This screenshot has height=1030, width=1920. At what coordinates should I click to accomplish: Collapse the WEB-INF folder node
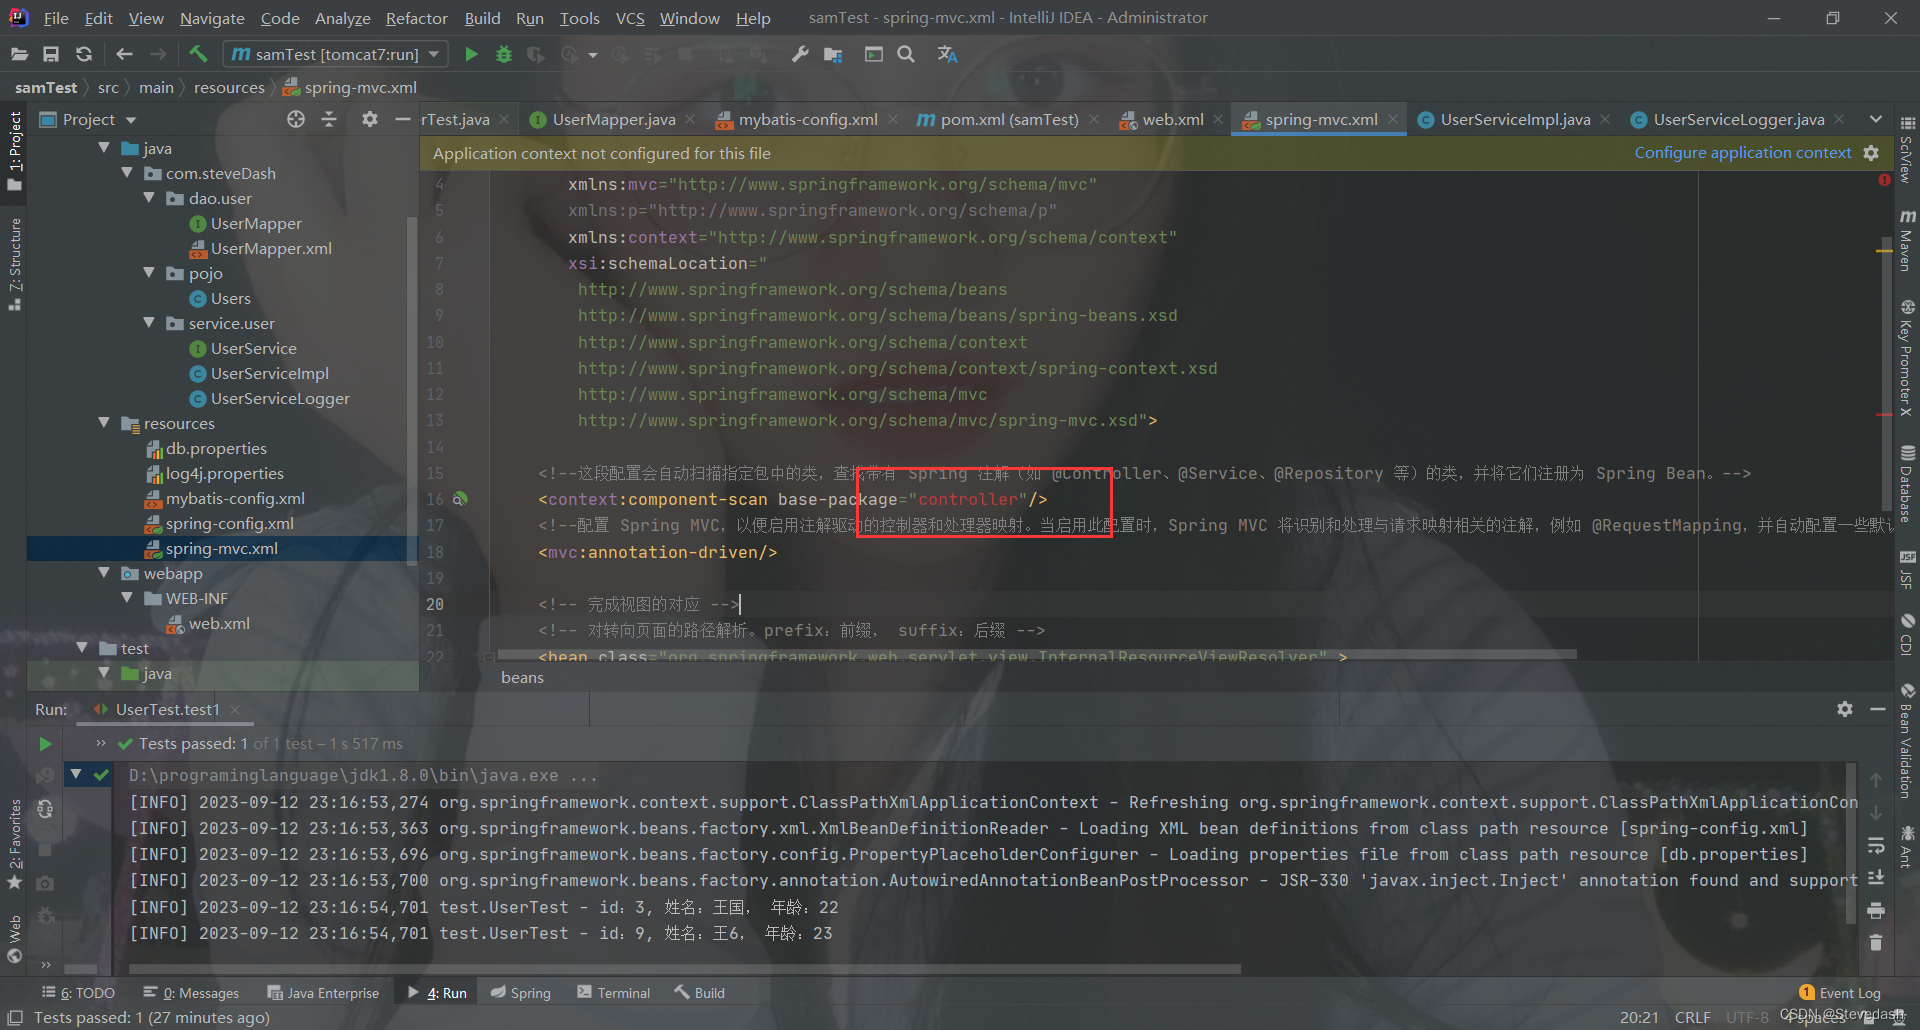click(127, 598)
